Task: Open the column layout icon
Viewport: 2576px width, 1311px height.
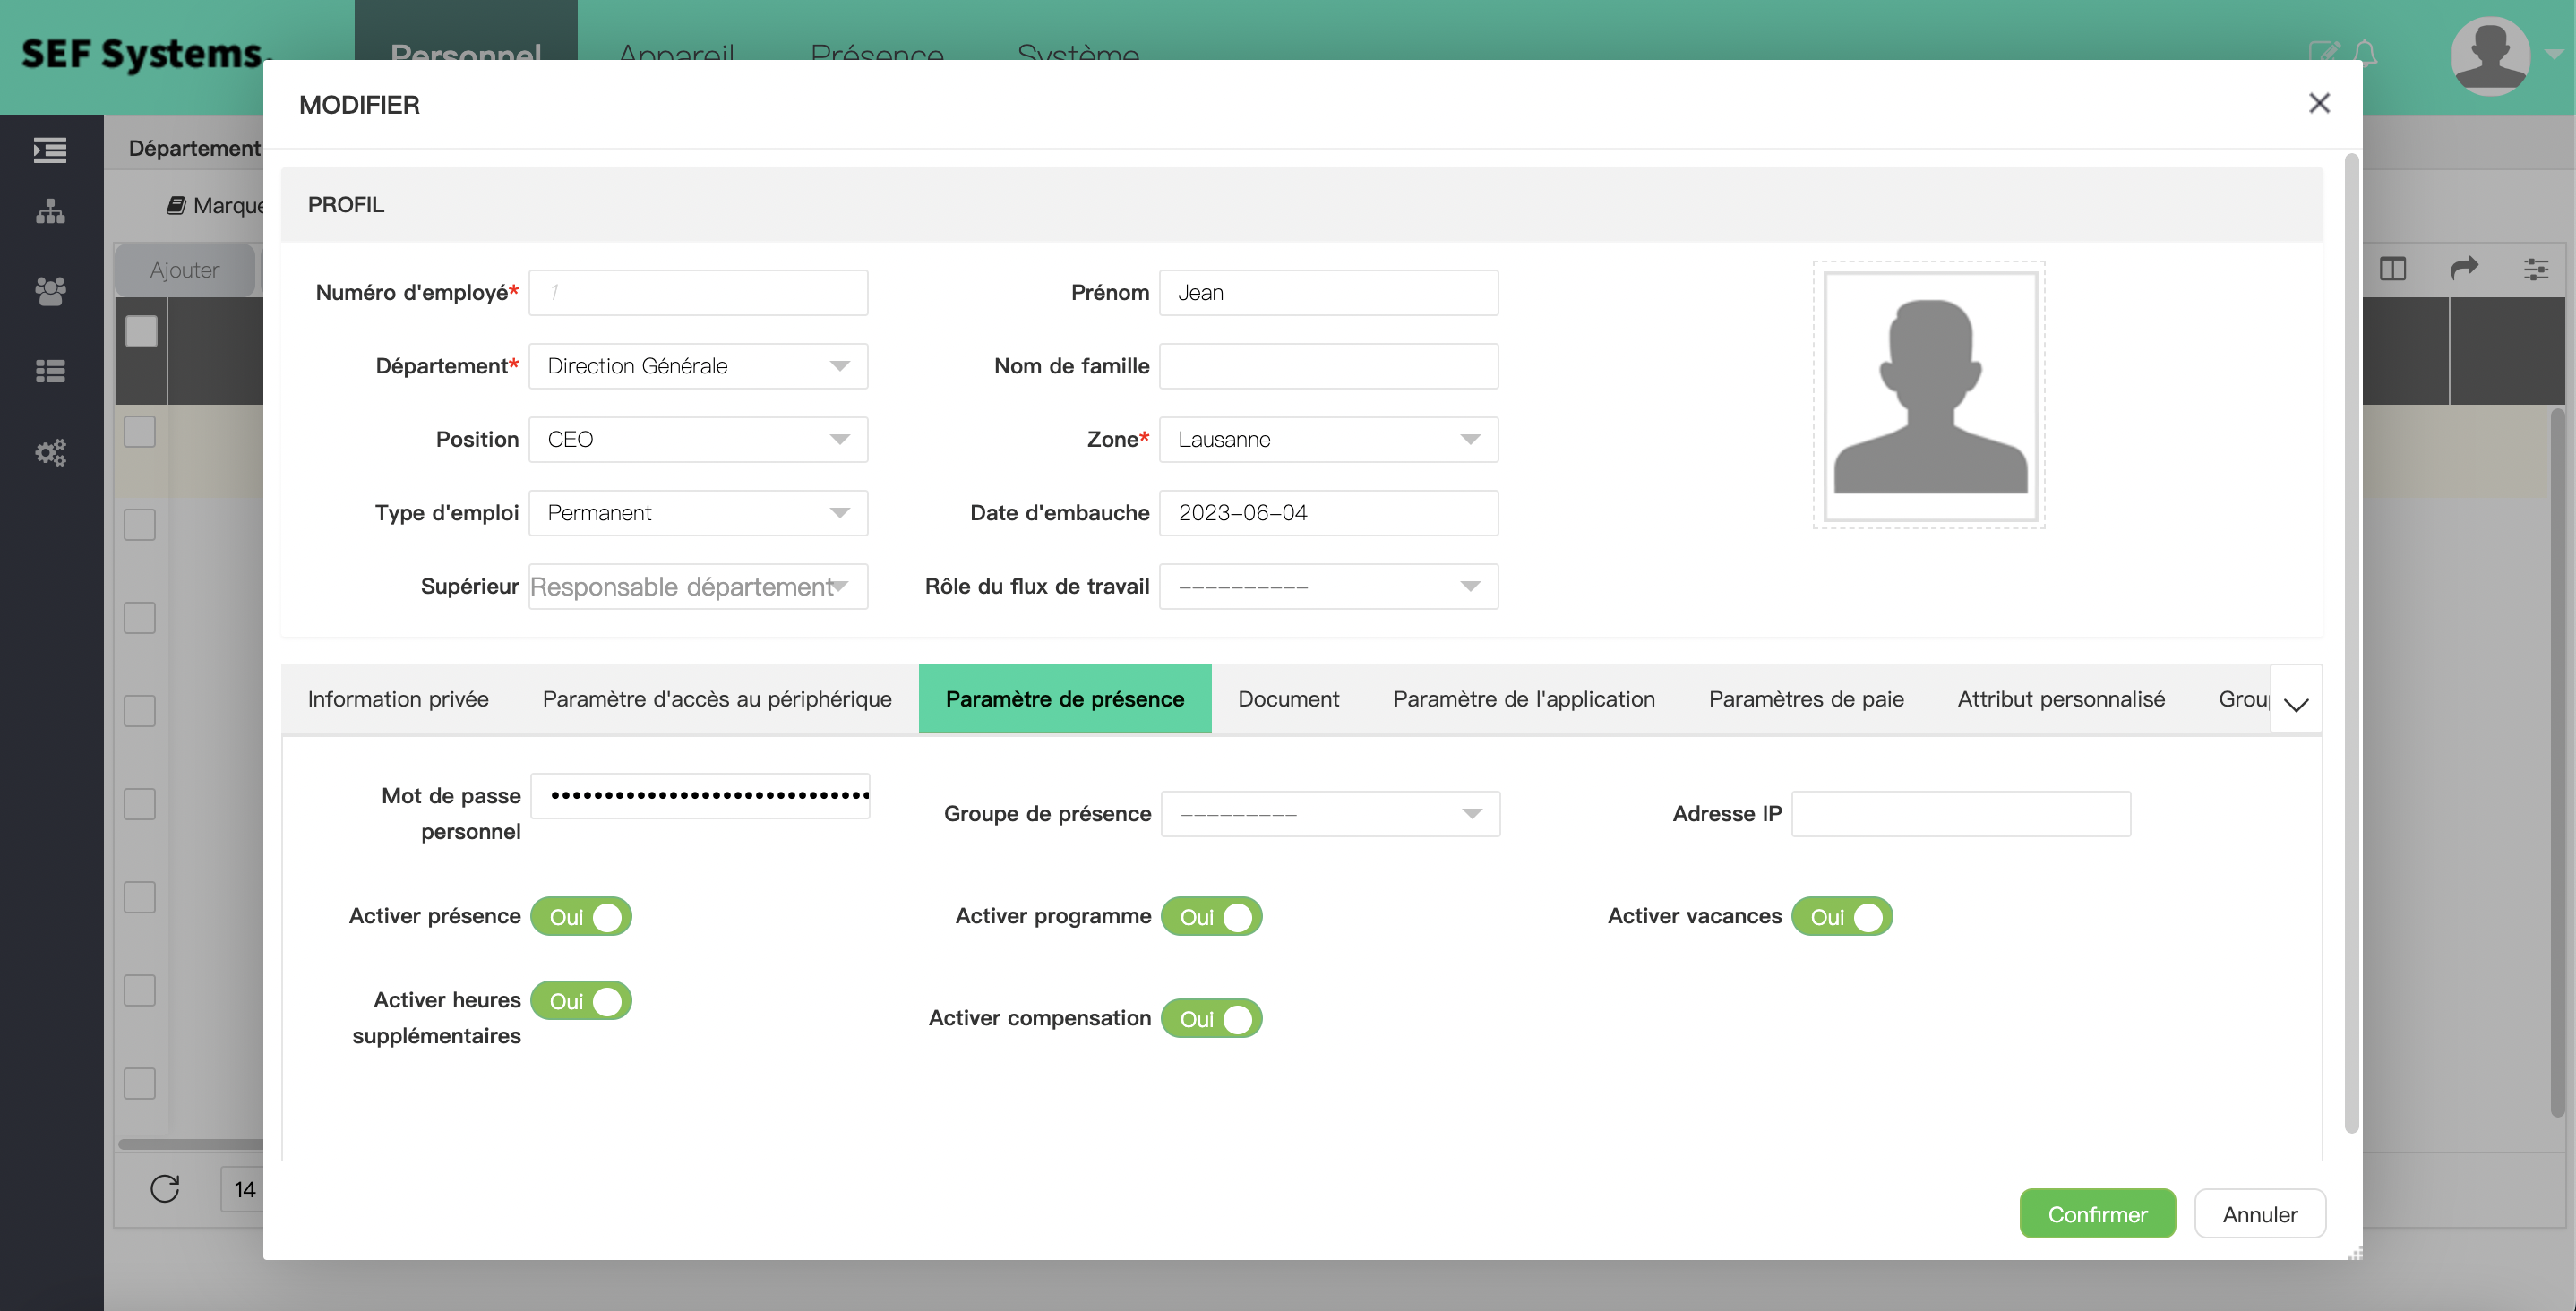Action: pyautogui.click(x=2392, y=268)
